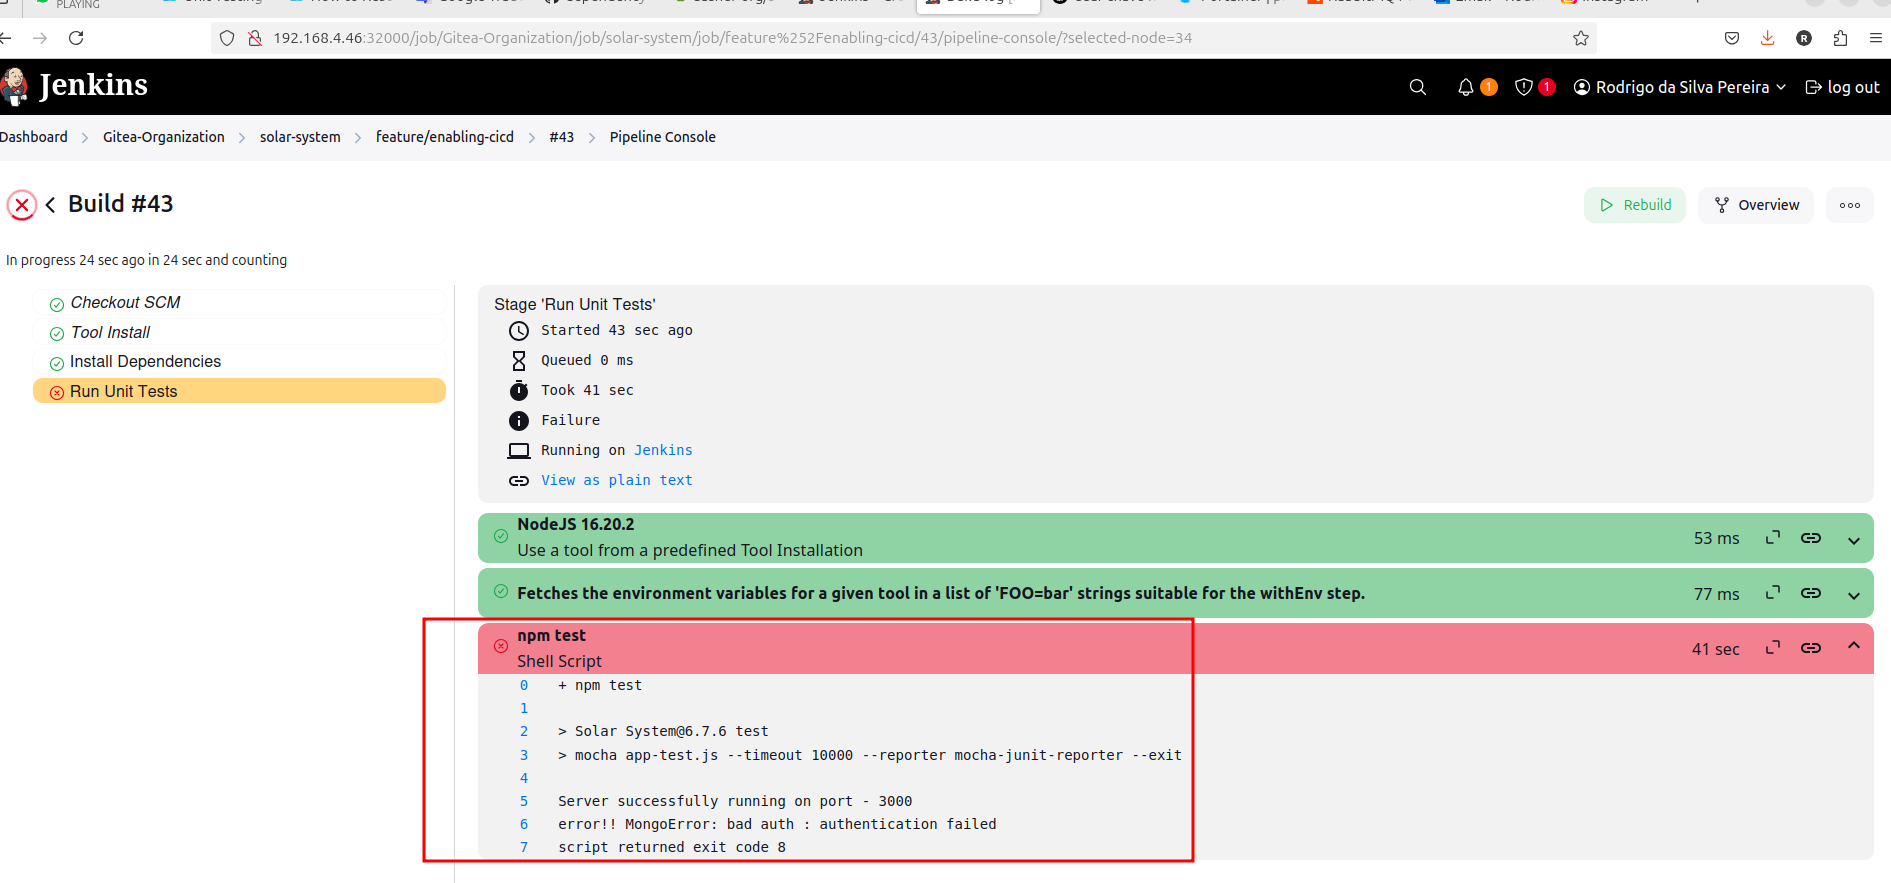
Task: Open the browser hamburger menu
Action: click(1876, 38)
